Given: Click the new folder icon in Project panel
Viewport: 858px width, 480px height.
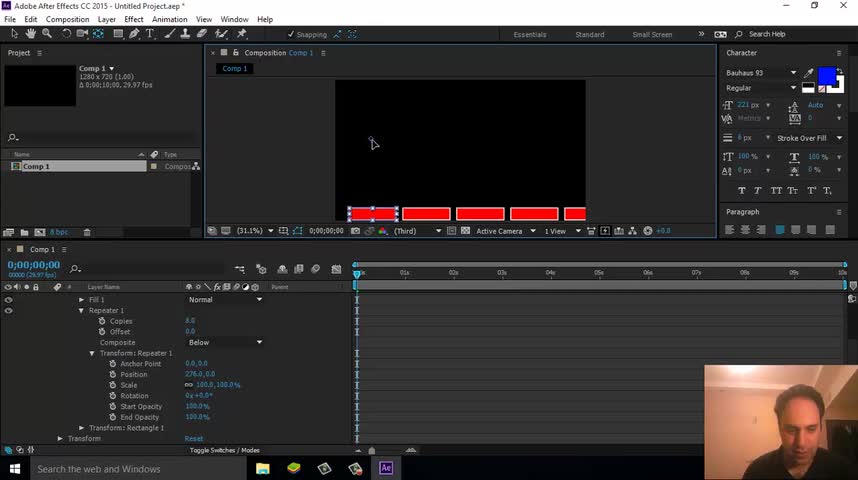Looking at the screenshot, I should 24,232.
